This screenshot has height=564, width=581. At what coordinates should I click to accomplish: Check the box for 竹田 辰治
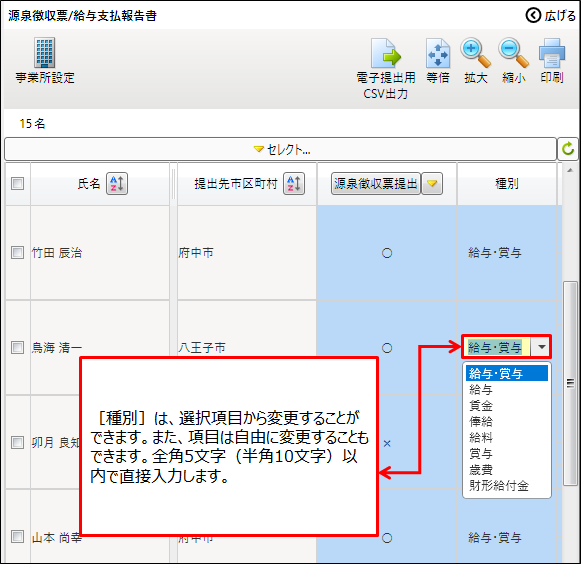click(17, 252)
